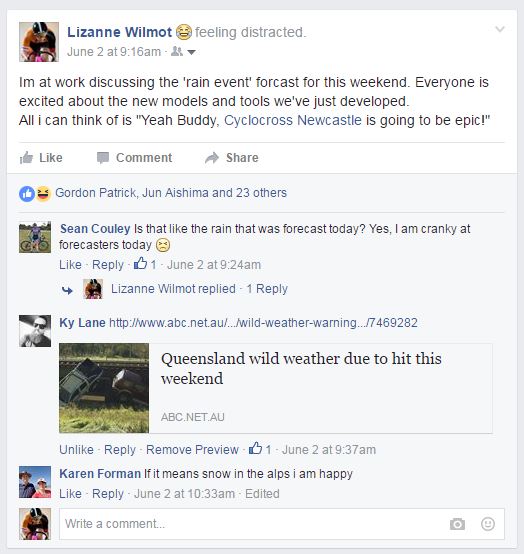Open Queensland wild weather article thumbnail
524x554 pixels.
[x=104, y=388]
